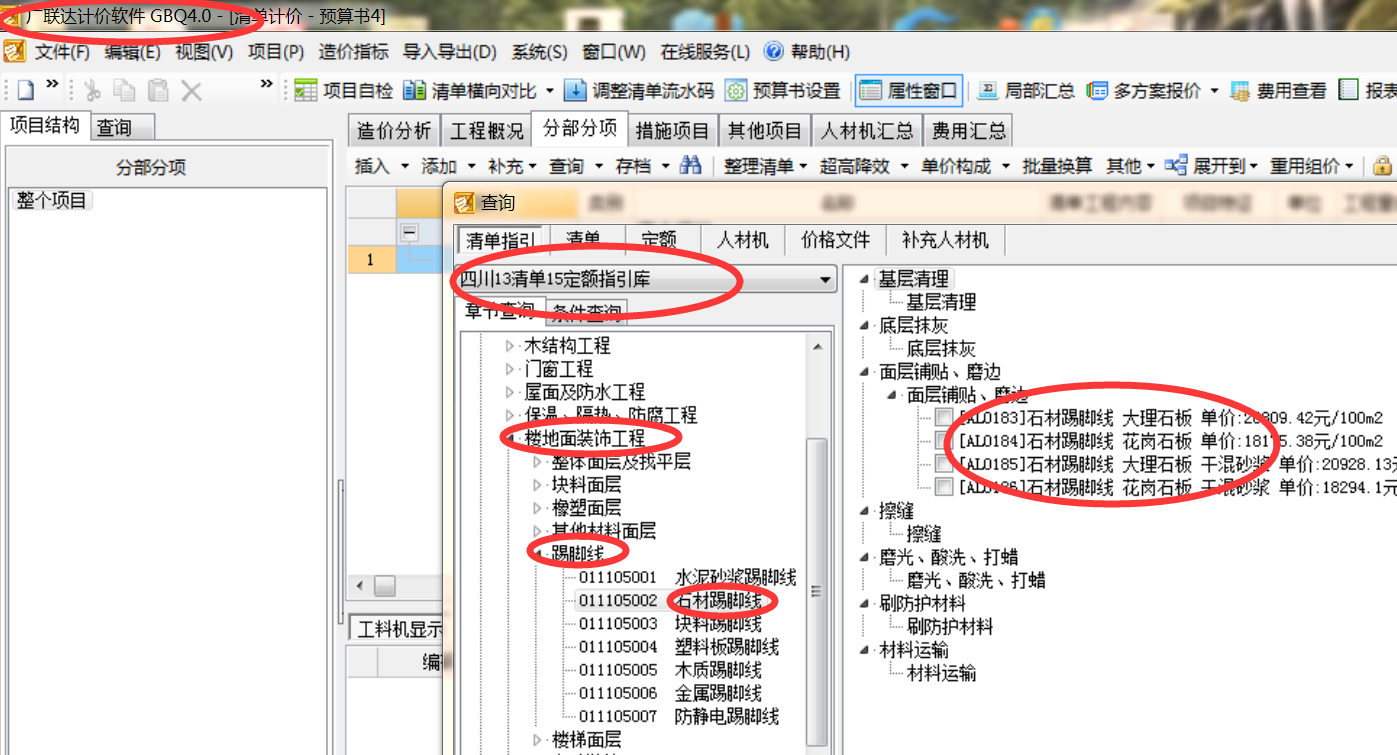Check AL0183 石材踢脚线 大理石板 checkbox

(944, 418)
